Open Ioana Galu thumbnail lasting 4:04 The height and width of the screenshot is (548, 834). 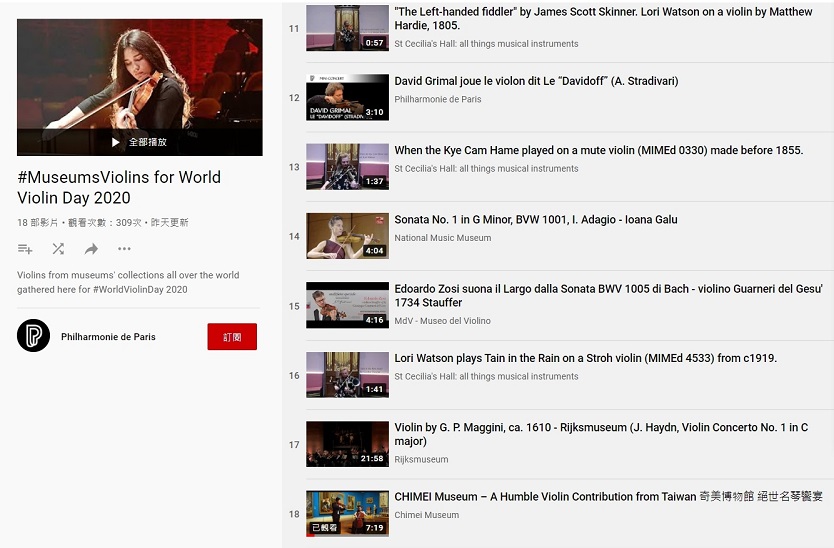347,236
